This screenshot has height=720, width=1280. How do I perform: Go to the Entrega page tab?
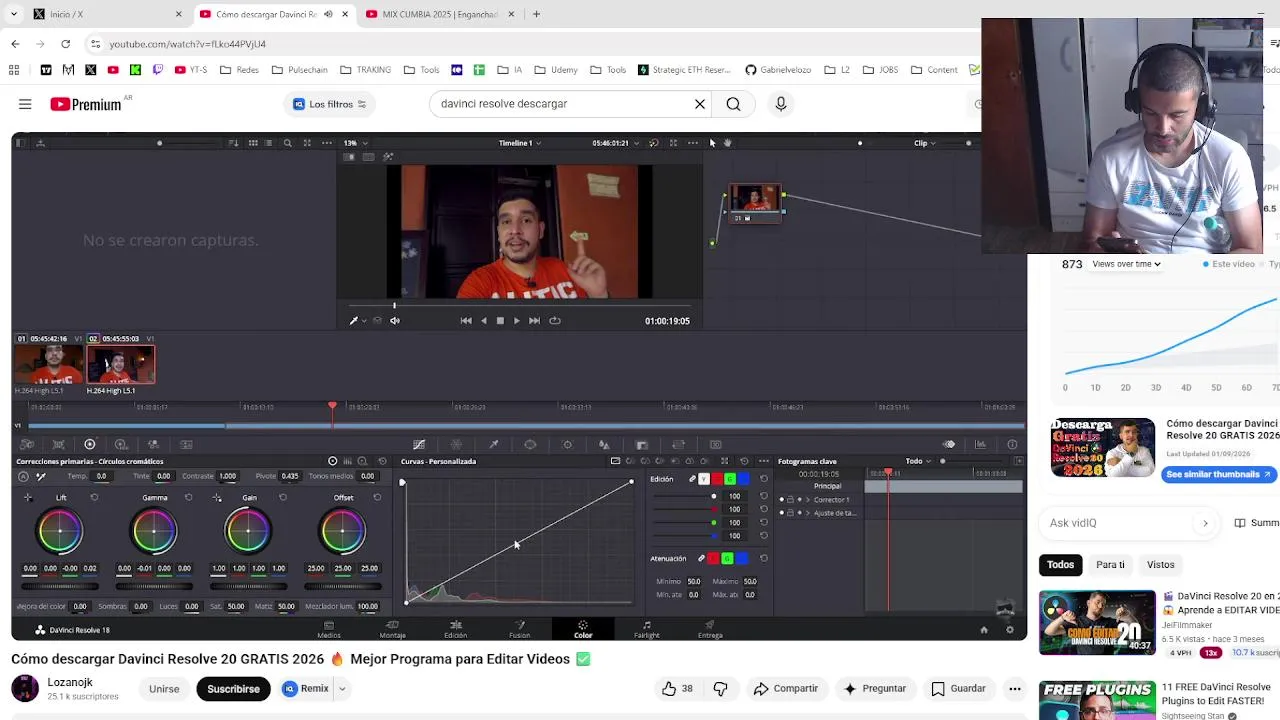[x=710, y=629]
